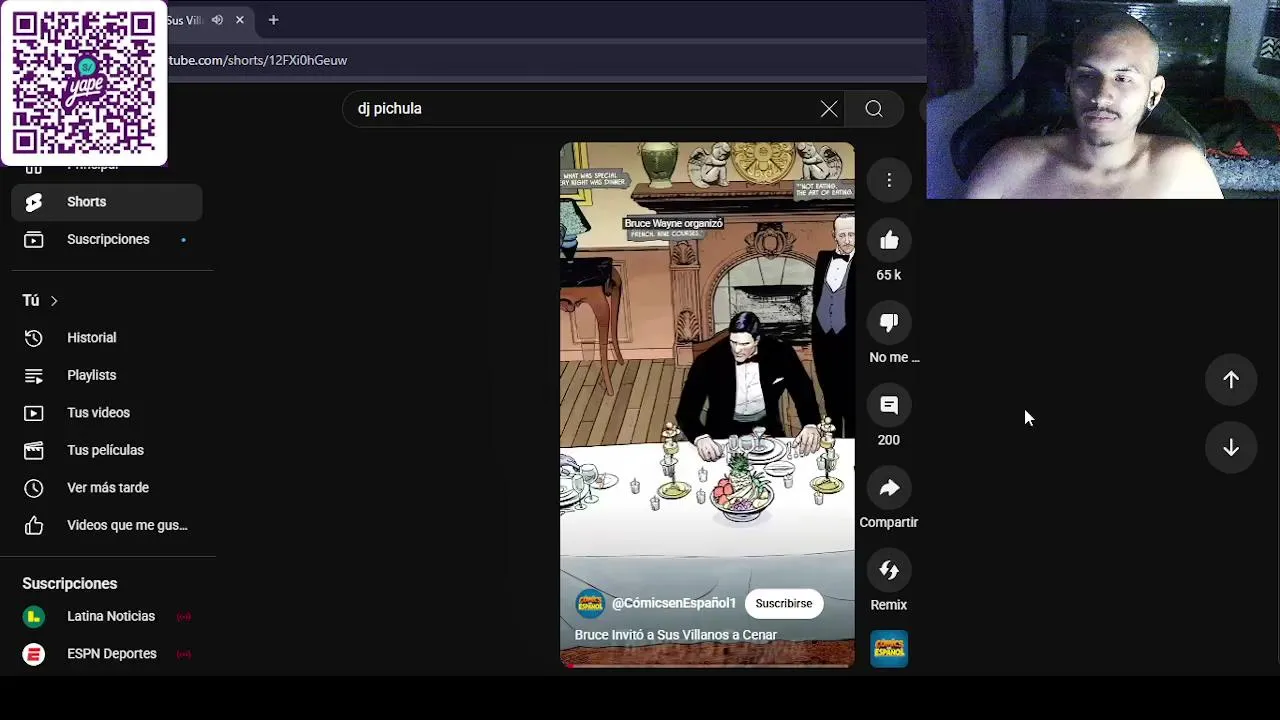1280x720 pixels.
Task: Open the Shorts sidebar item
Action: pos(107,202)
